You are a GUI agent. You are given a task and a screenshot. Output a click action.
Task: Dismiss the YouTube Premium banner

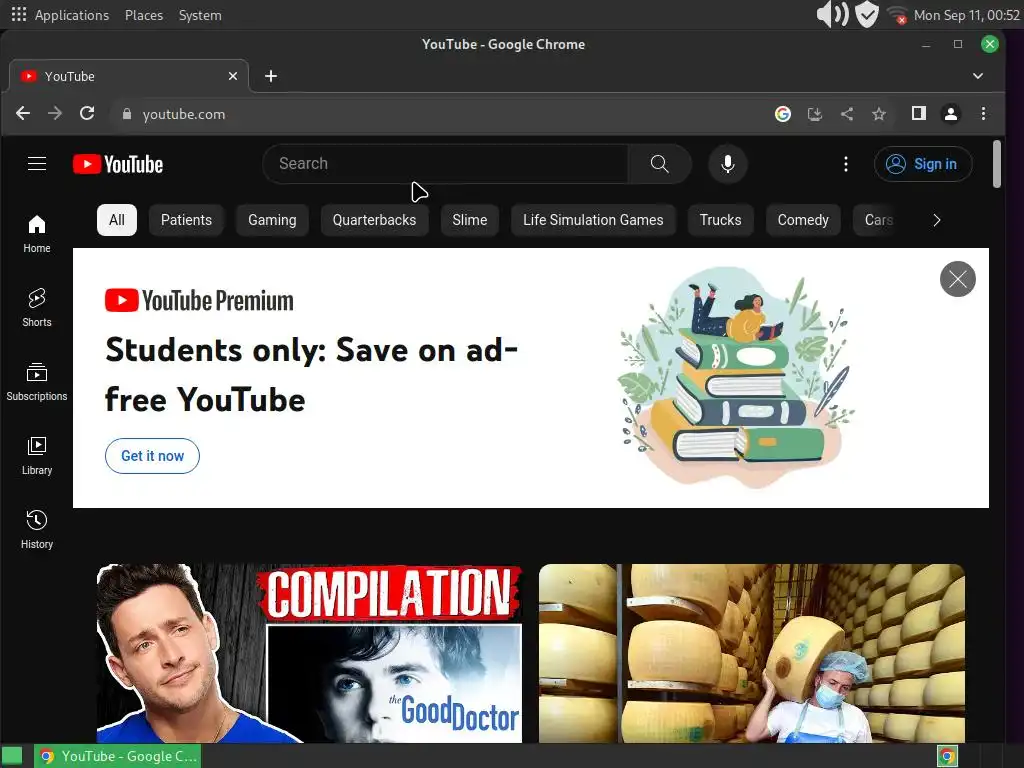(x=957, y=279)
